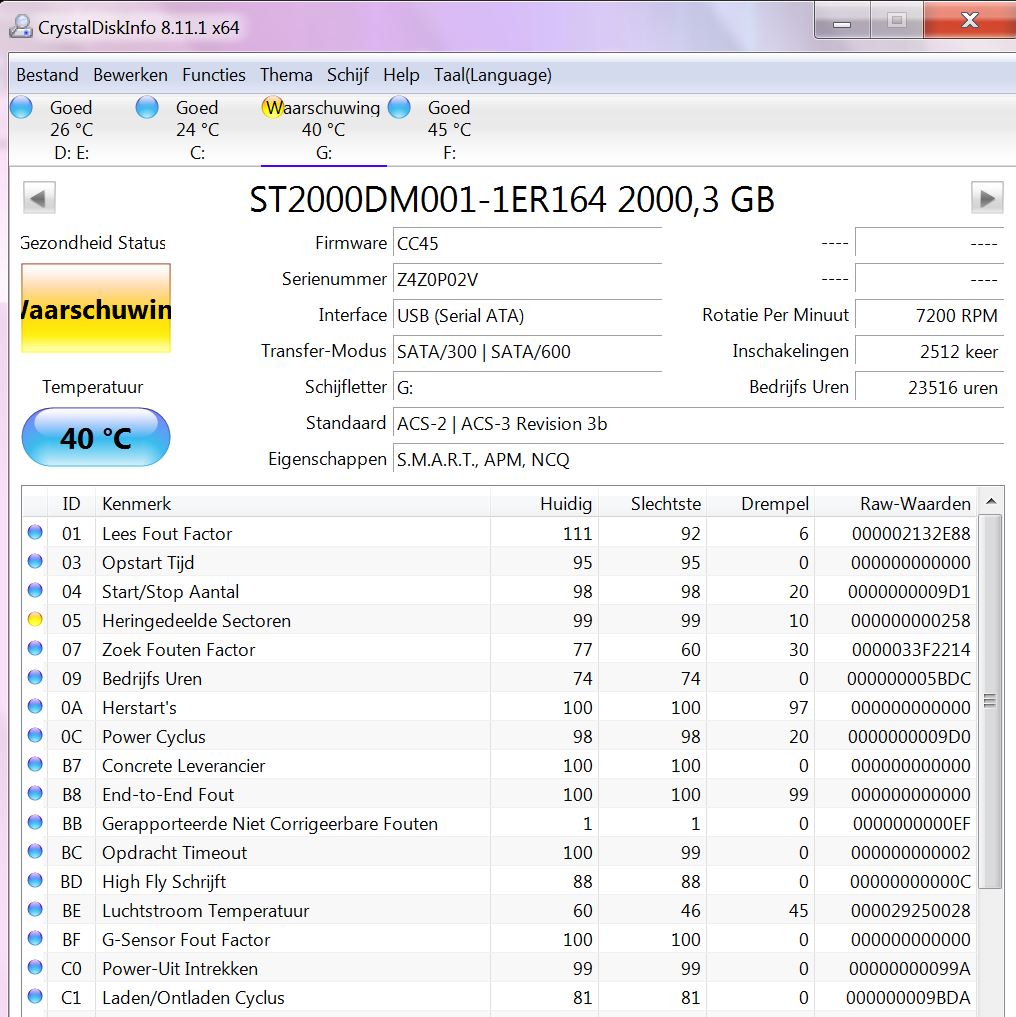1016x1017 pixels.
Task: Click status orb for G-Sensor Fout Factor
Action: point(35,939)
